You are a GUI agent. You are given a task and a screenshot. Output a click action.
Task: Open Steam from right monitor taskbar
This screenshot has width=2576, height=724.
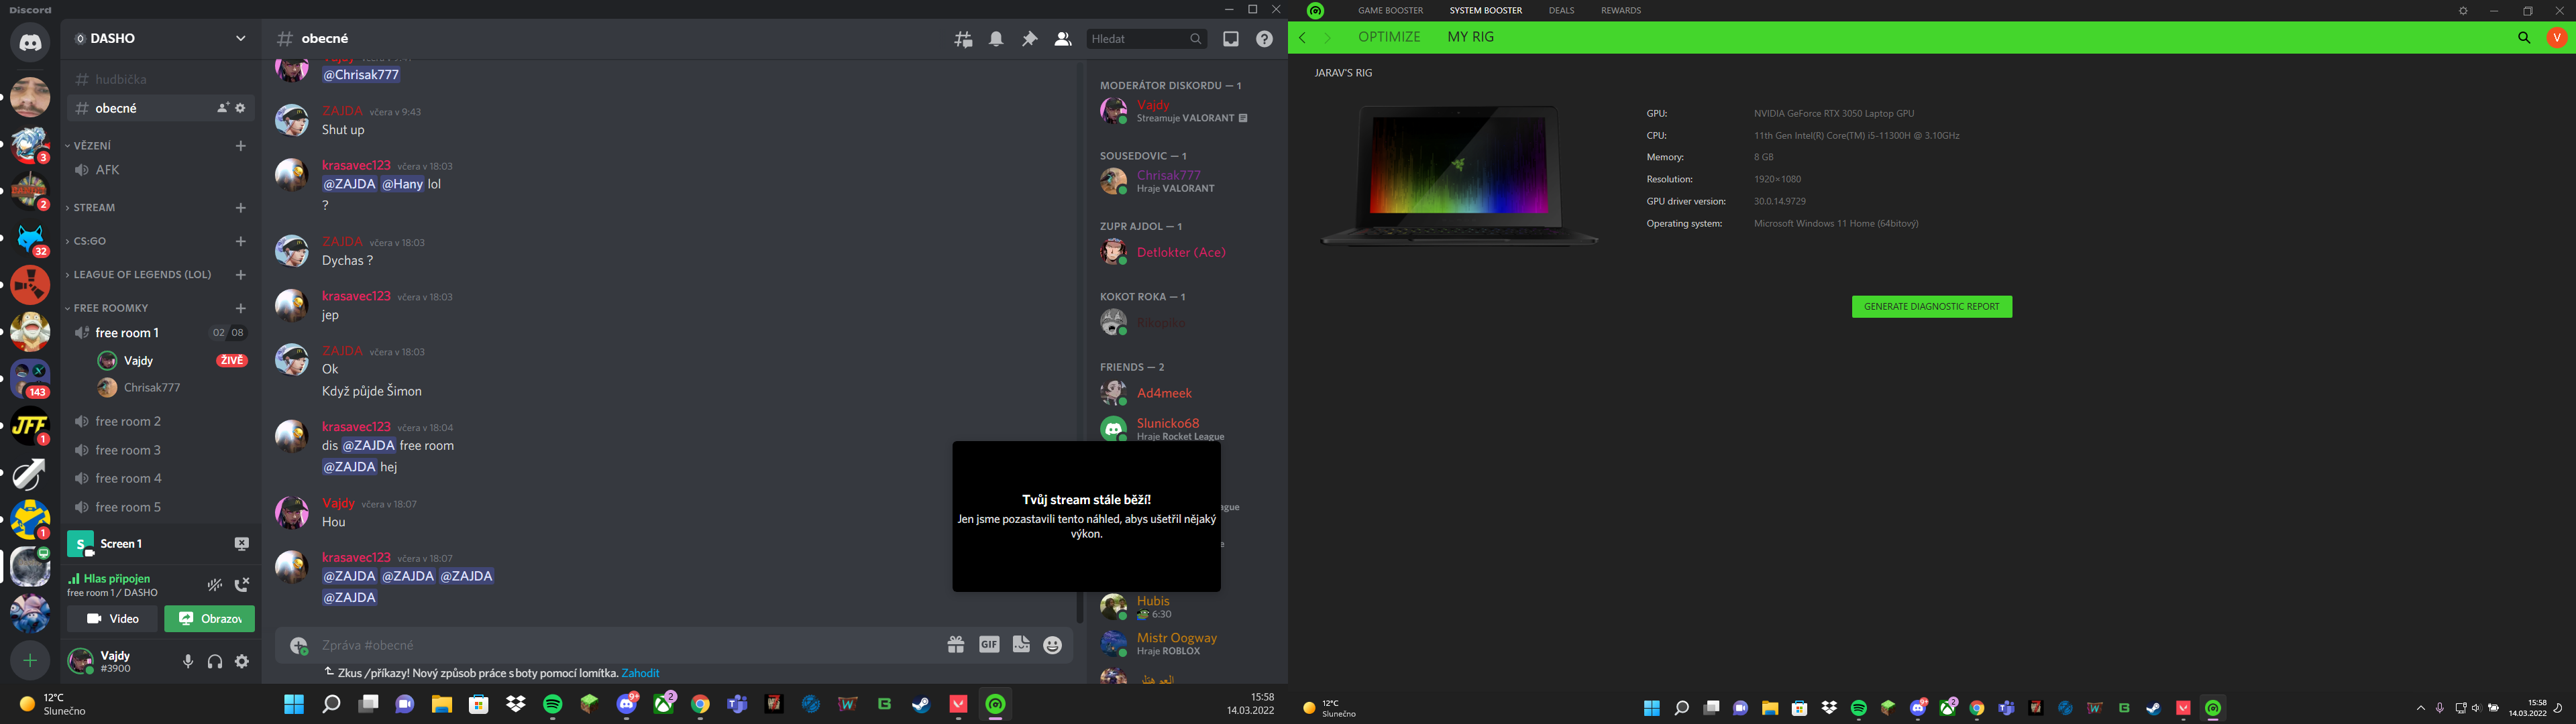tap(2153, 708)
